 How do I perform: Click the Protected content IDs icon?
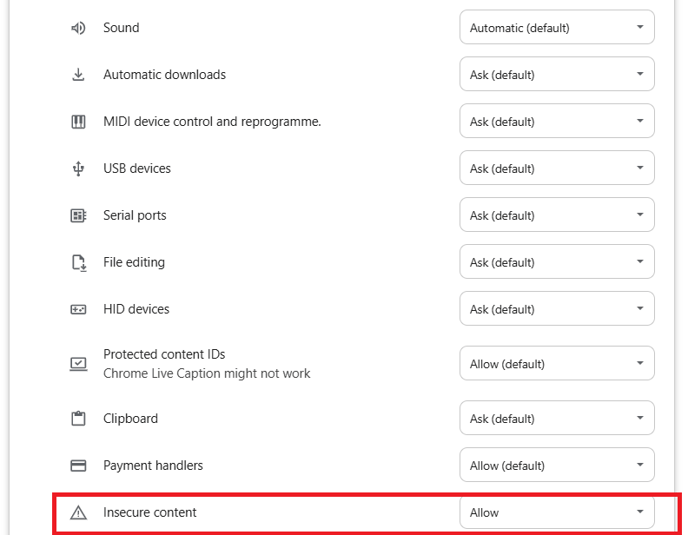78,364
